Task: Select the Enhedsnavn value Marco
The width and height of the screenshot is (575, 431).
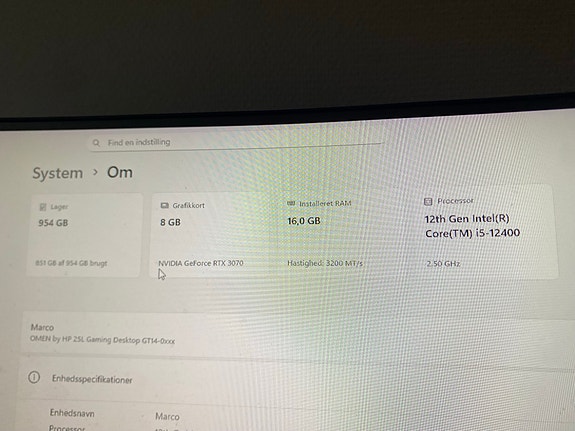Action: click(167, 416)
